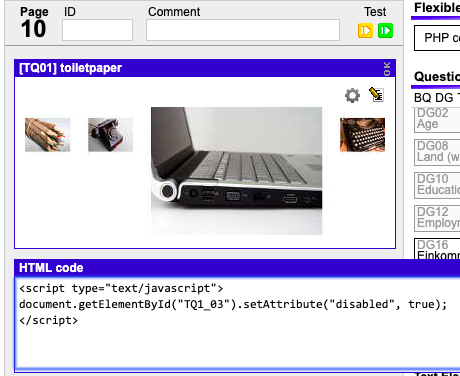Click the [TQ01] toiletpaper title bar
The width and height of the screenshot is (460, 376).
click(x=205, y=68)
